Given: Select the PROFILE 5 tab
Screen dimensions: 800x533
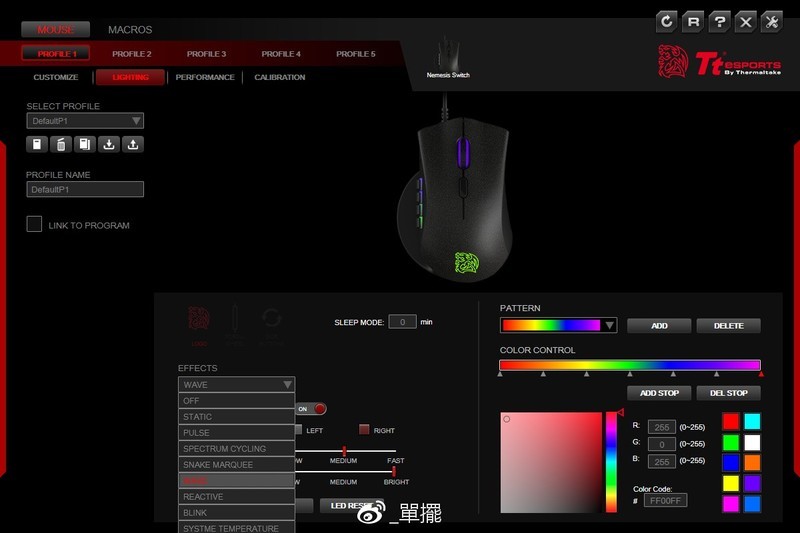Looking at the screenshot, I should pyautogui.click(x=356, y=54).
